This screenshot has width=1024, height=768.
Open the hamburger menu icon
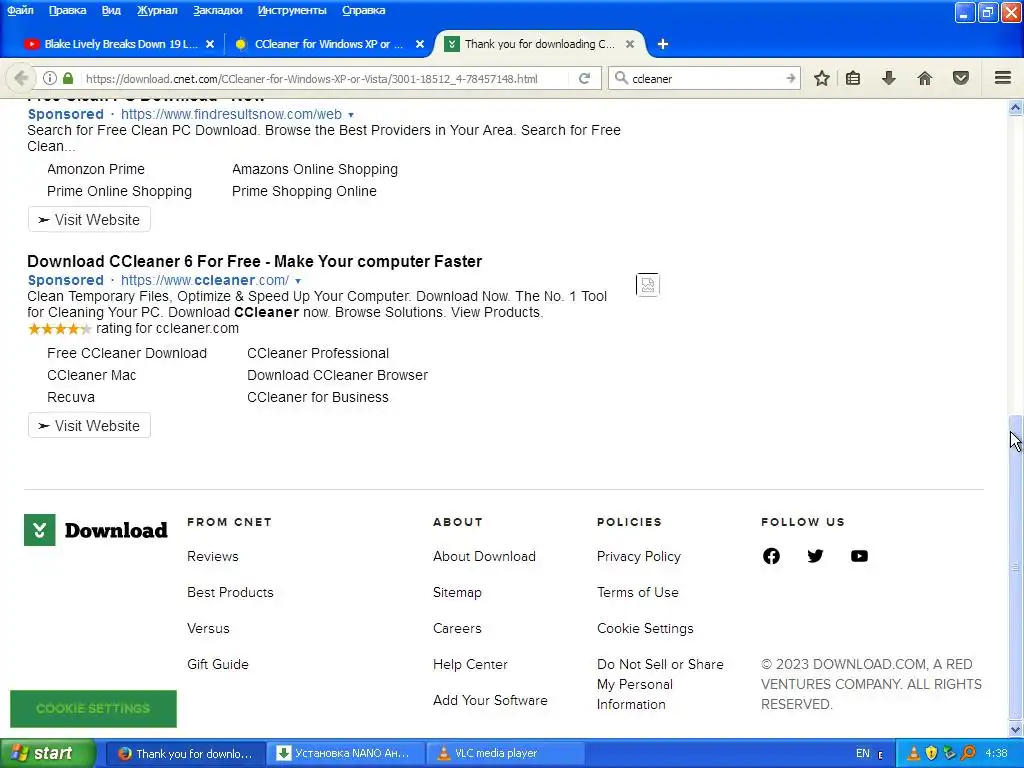tap(1003, 78)
